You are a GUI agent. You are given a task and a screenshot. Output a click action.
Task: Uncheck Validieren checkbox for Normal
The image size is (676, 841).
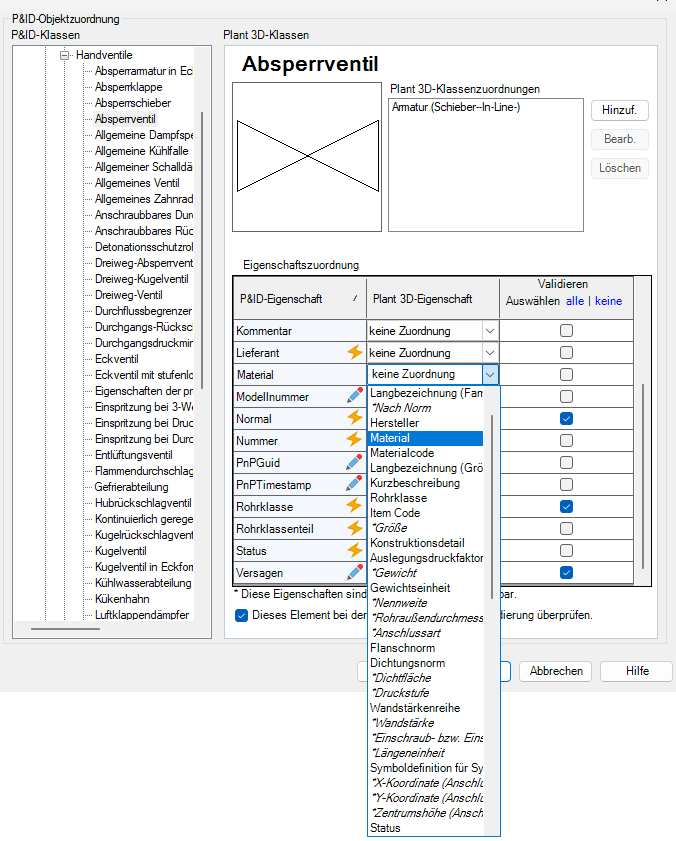tap(566, 418)
